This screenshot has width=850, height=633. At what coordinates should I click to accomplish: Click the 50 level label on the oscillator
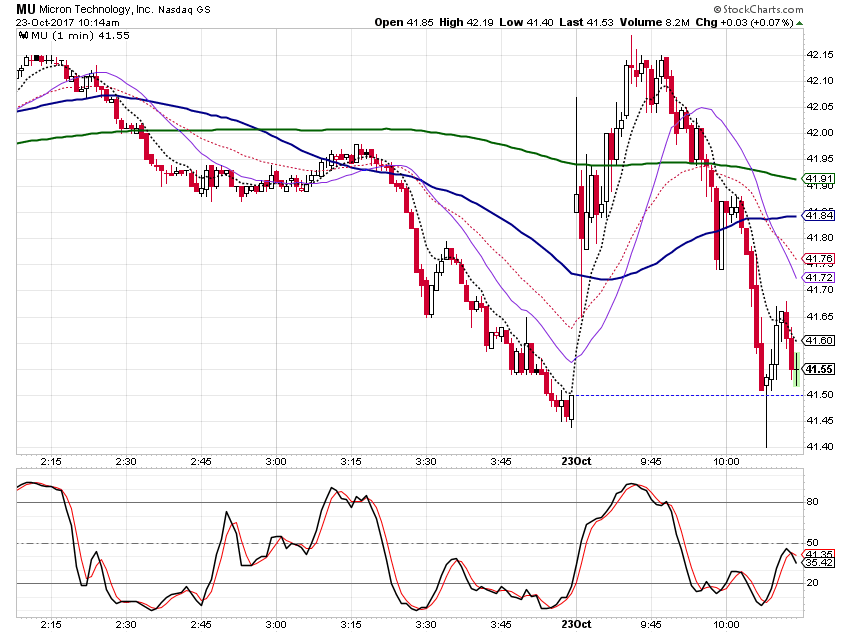(x=813, y=542)
